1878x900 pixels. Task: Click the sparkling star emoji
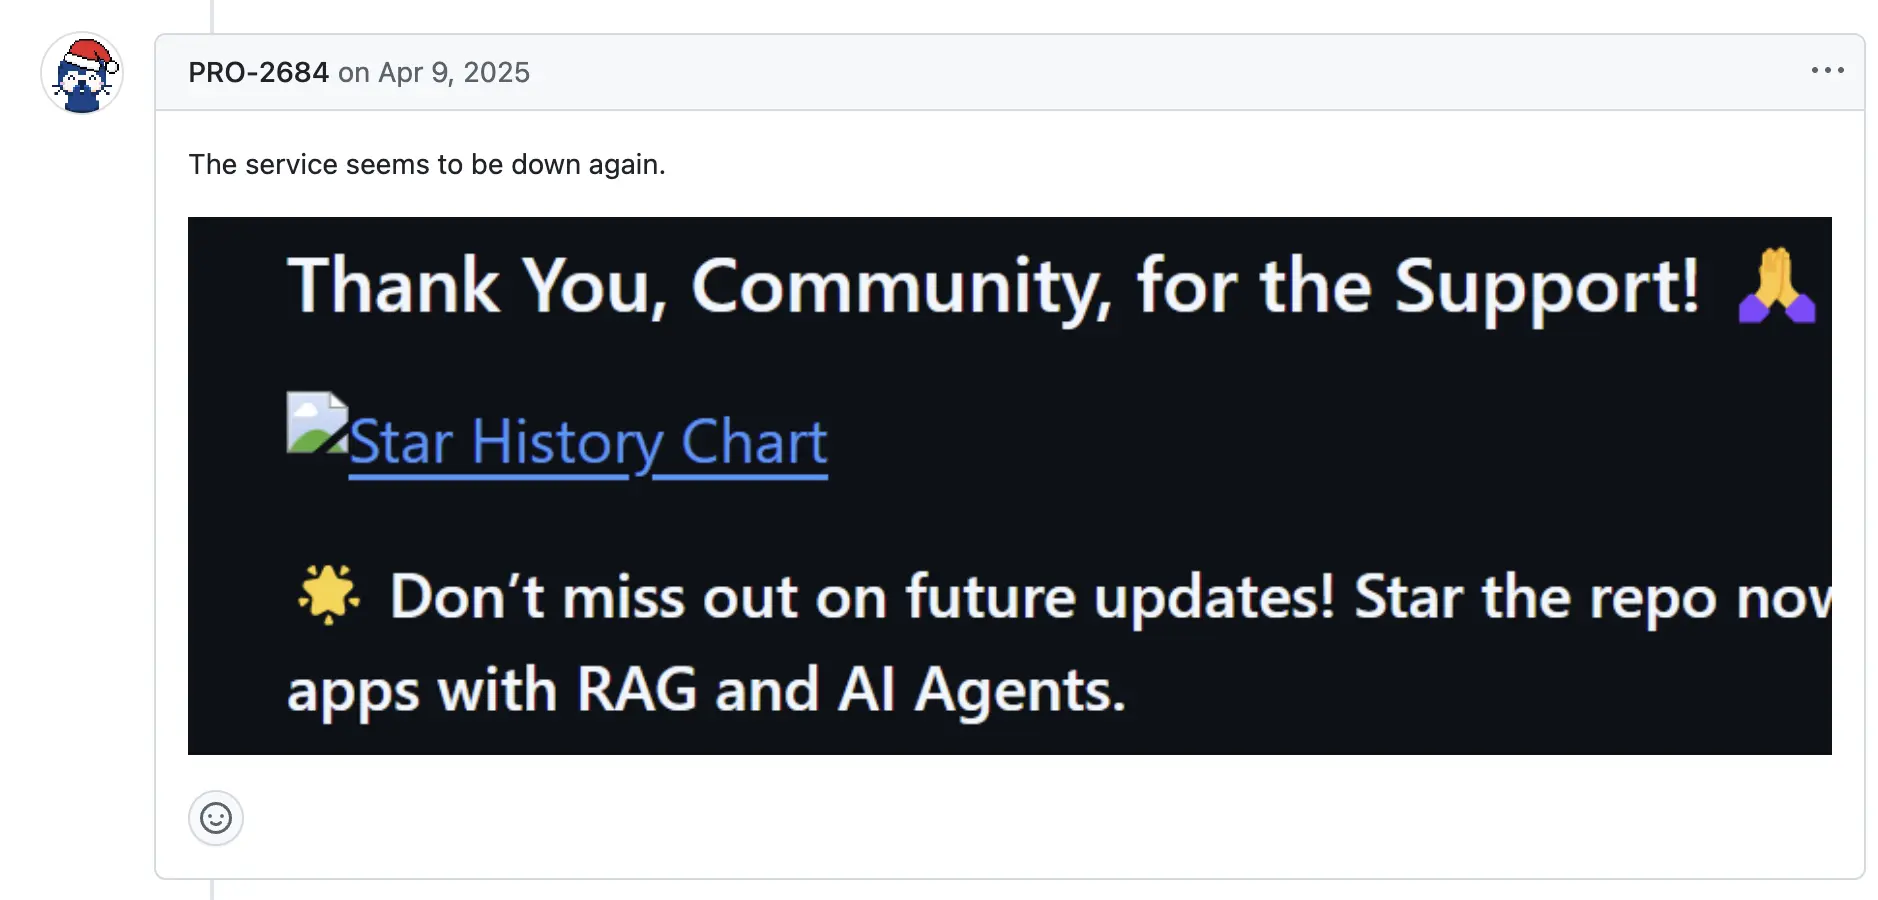(328, 594)
